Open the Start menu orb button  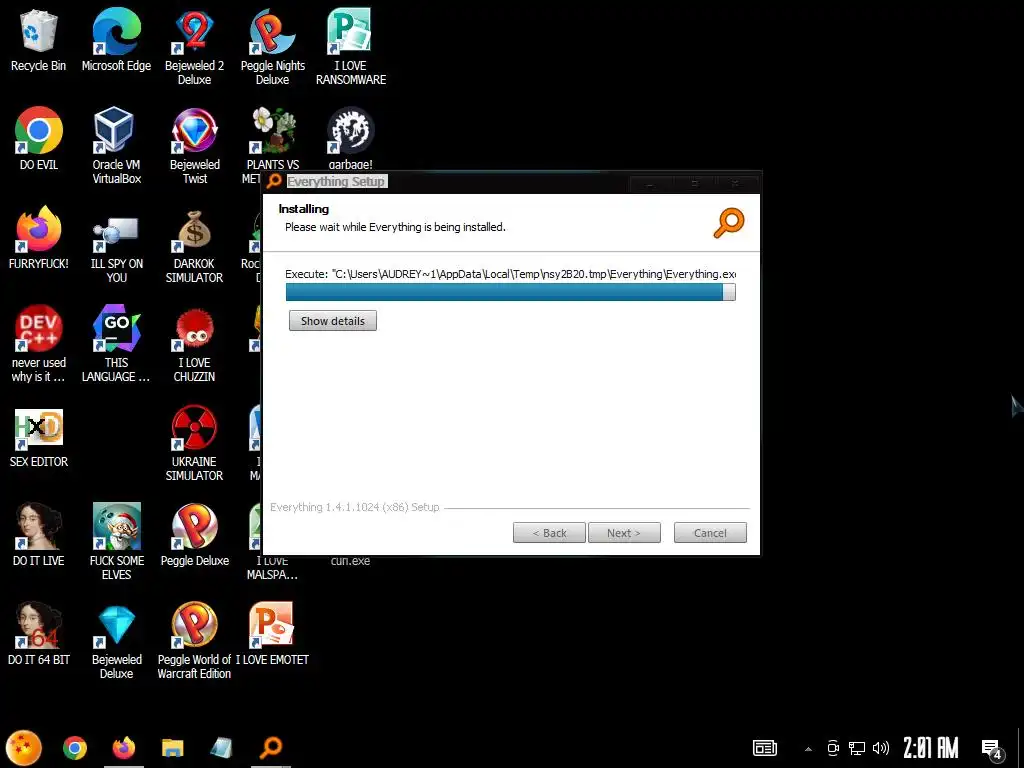[24, 748]
